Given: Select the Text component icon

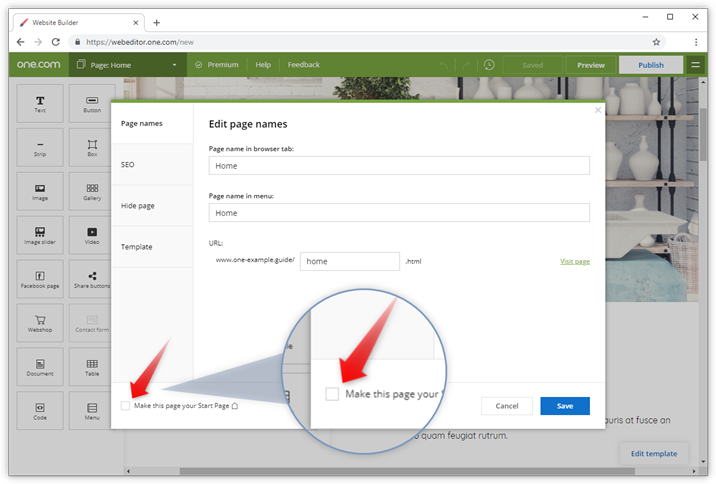Looking at the screenshot, I should (40, 103).
